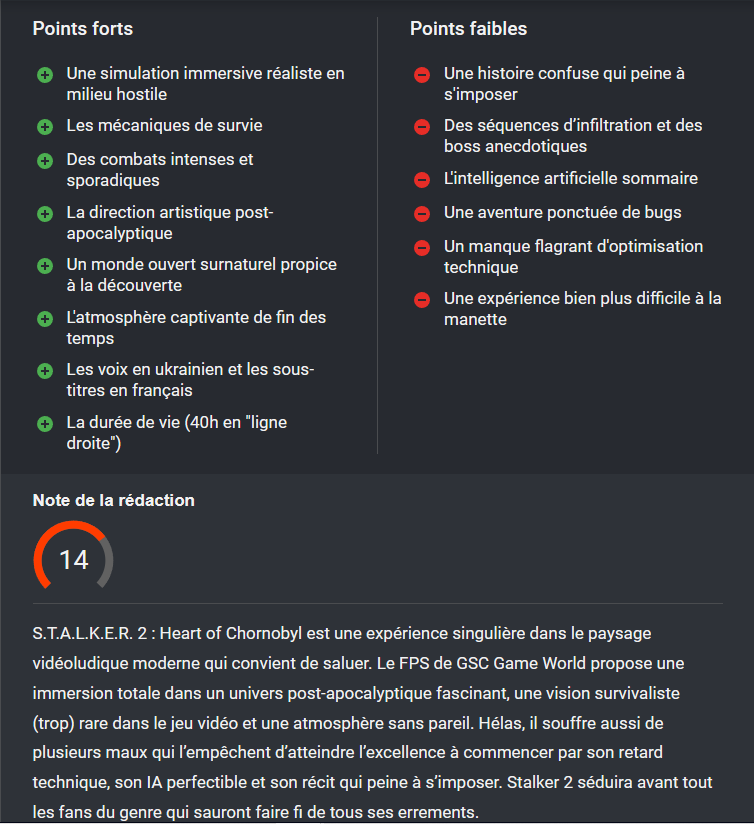The image size is (754, 824).
Task: Click the plus icon beside "La direction artistique"
Action: pyautogui.click(x=45, y=214)
